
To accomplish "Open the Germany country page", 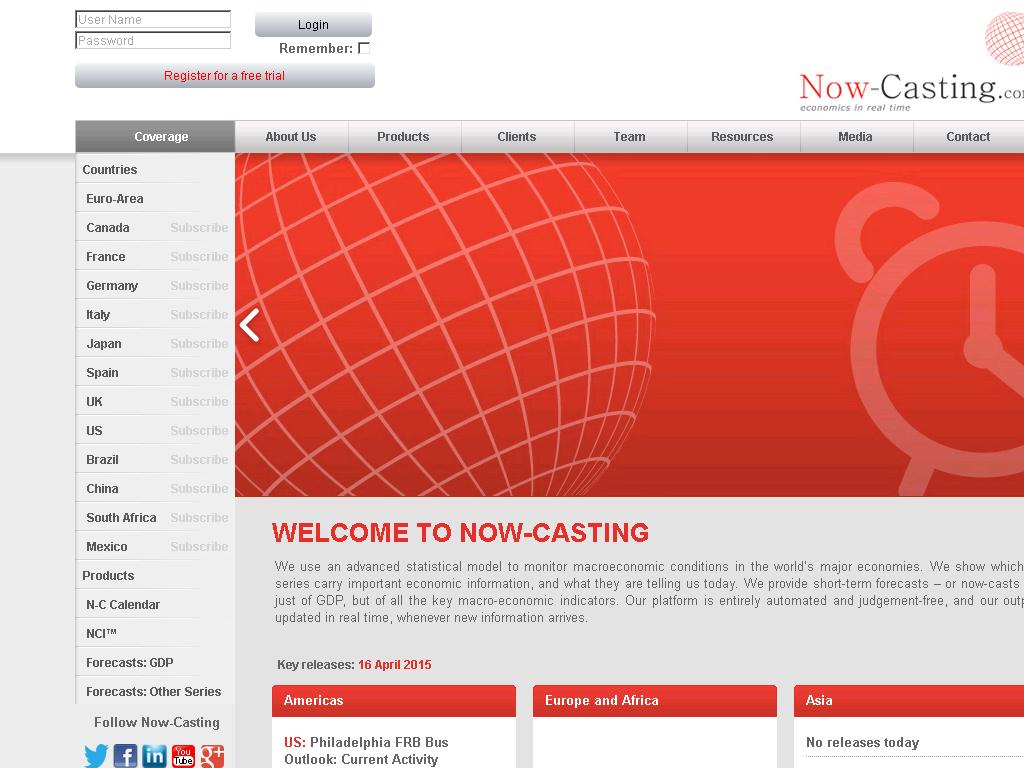I will pyautogui.click(x=112, y=285).
